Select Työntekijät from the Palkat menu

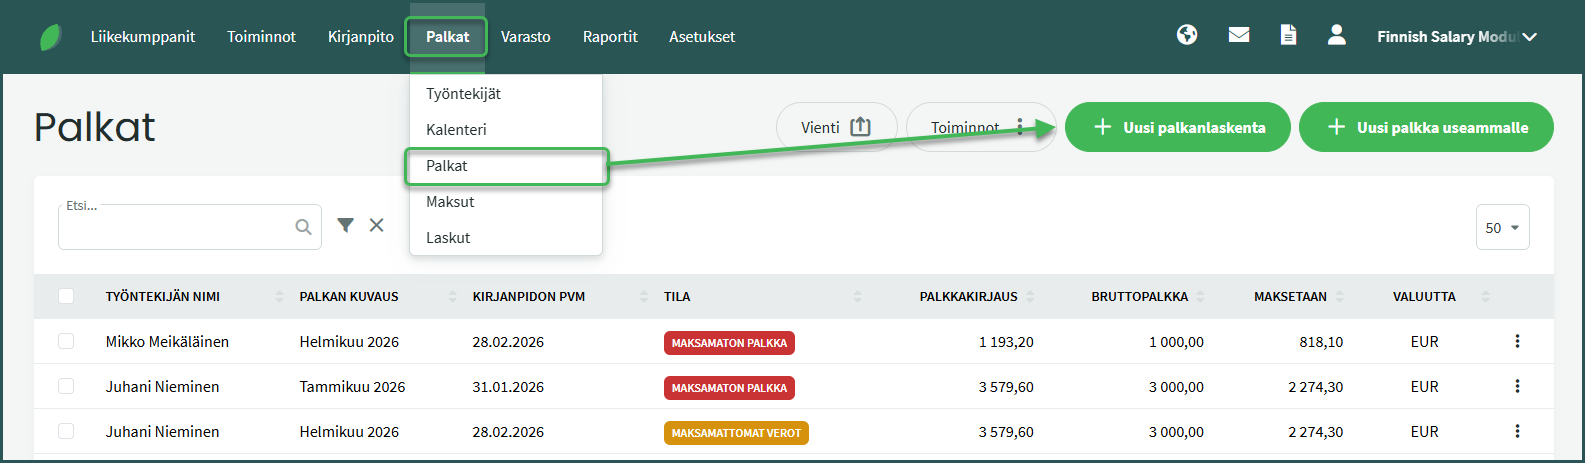[463, 94]
